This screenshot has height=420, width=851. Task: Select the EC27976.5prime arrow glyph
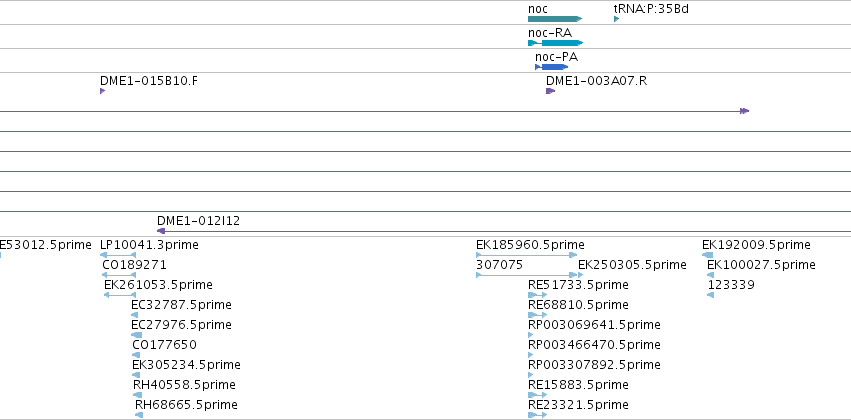(136, 335)
